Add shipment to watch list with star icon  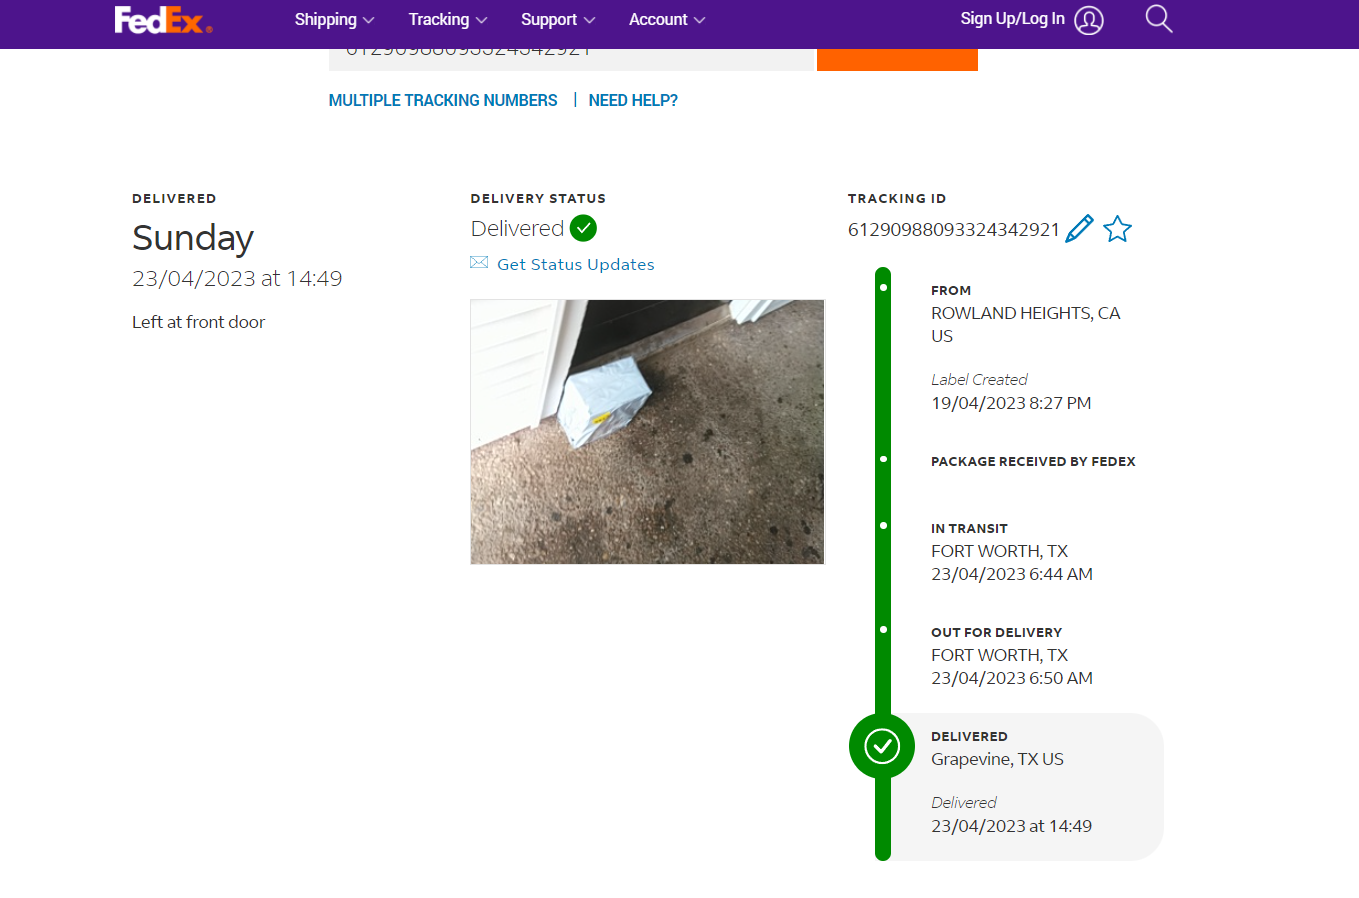(1117, 229)
